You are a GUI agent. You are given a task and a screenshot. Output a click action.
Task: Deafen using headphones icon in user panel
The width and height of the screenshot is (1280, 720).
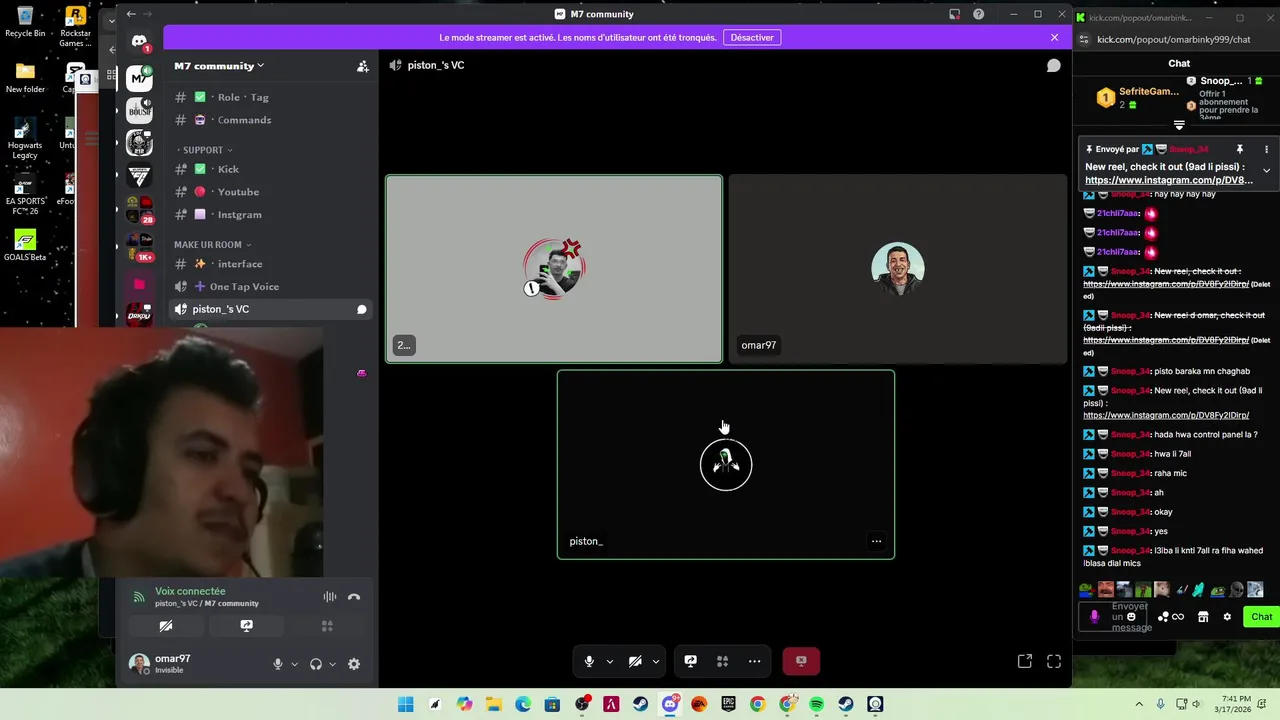pos(316,664)
